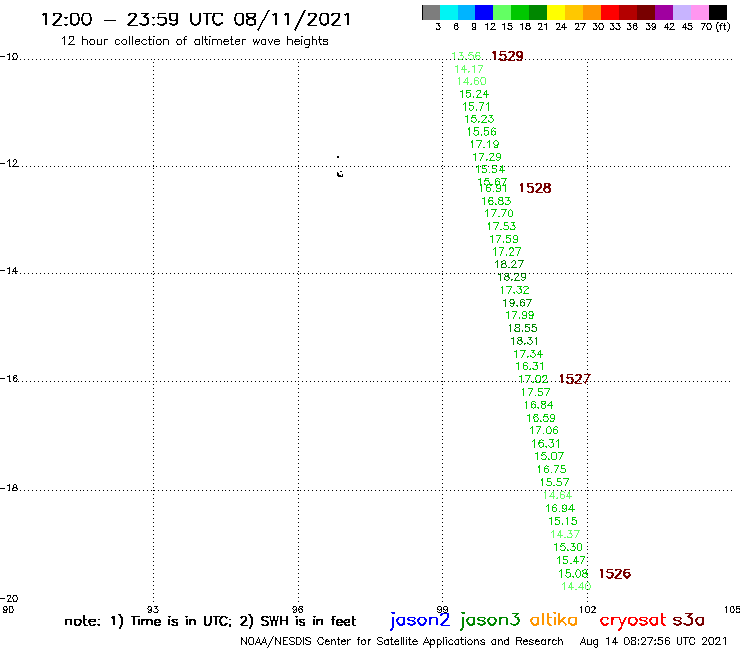Select the dark blue legend swatch
The width and height of the screenshot is (740, 650).
click(x=484, y=12)
